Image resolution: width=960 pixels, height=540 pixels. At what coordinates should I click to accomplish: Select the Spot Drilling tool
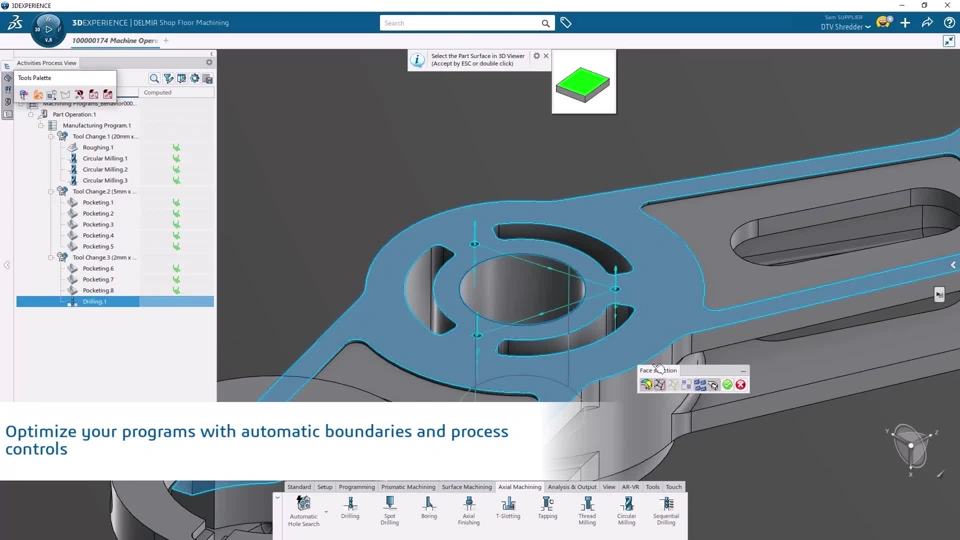[389, 511]
